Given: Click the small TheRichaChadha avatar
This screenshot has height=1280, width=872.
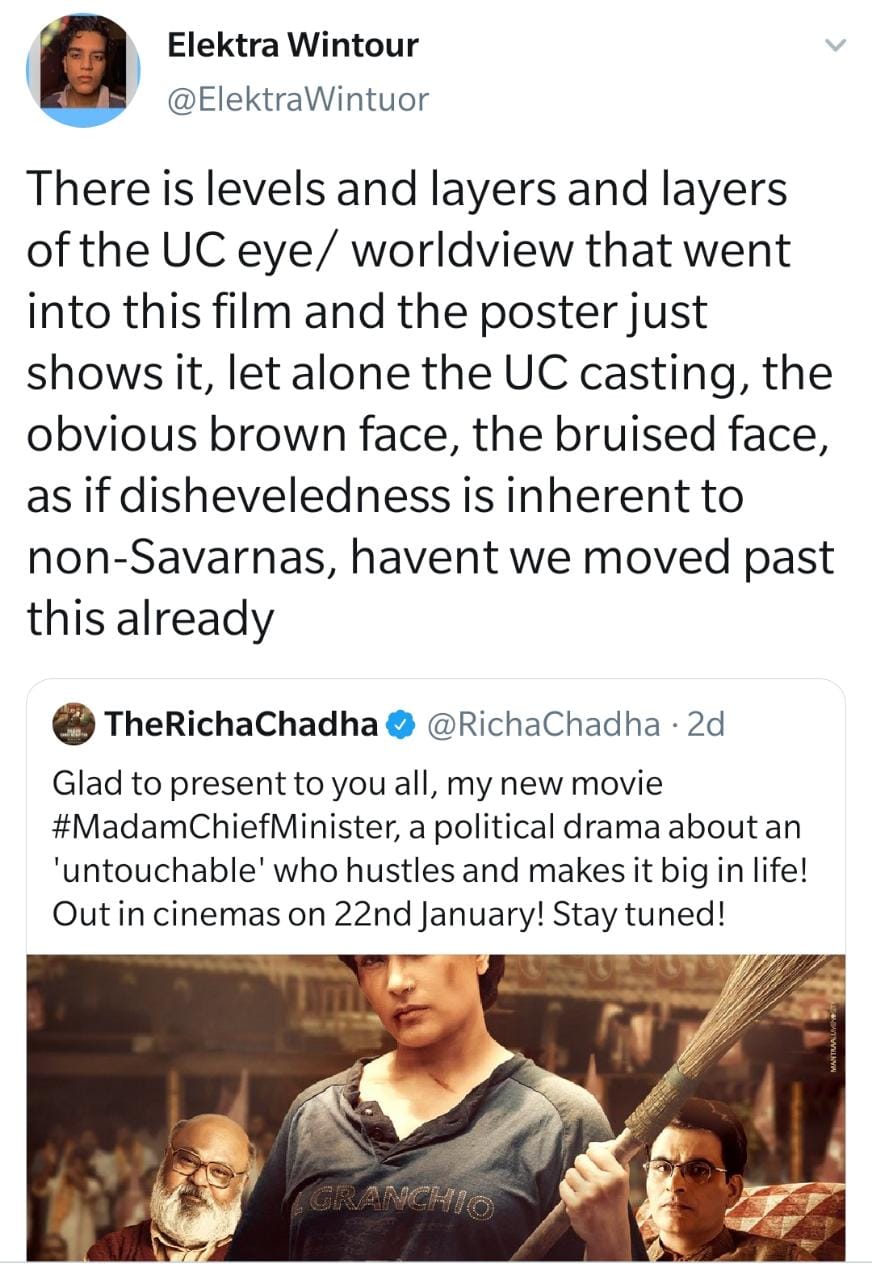Looking at the screenshot, I should [x=74, y=723].
